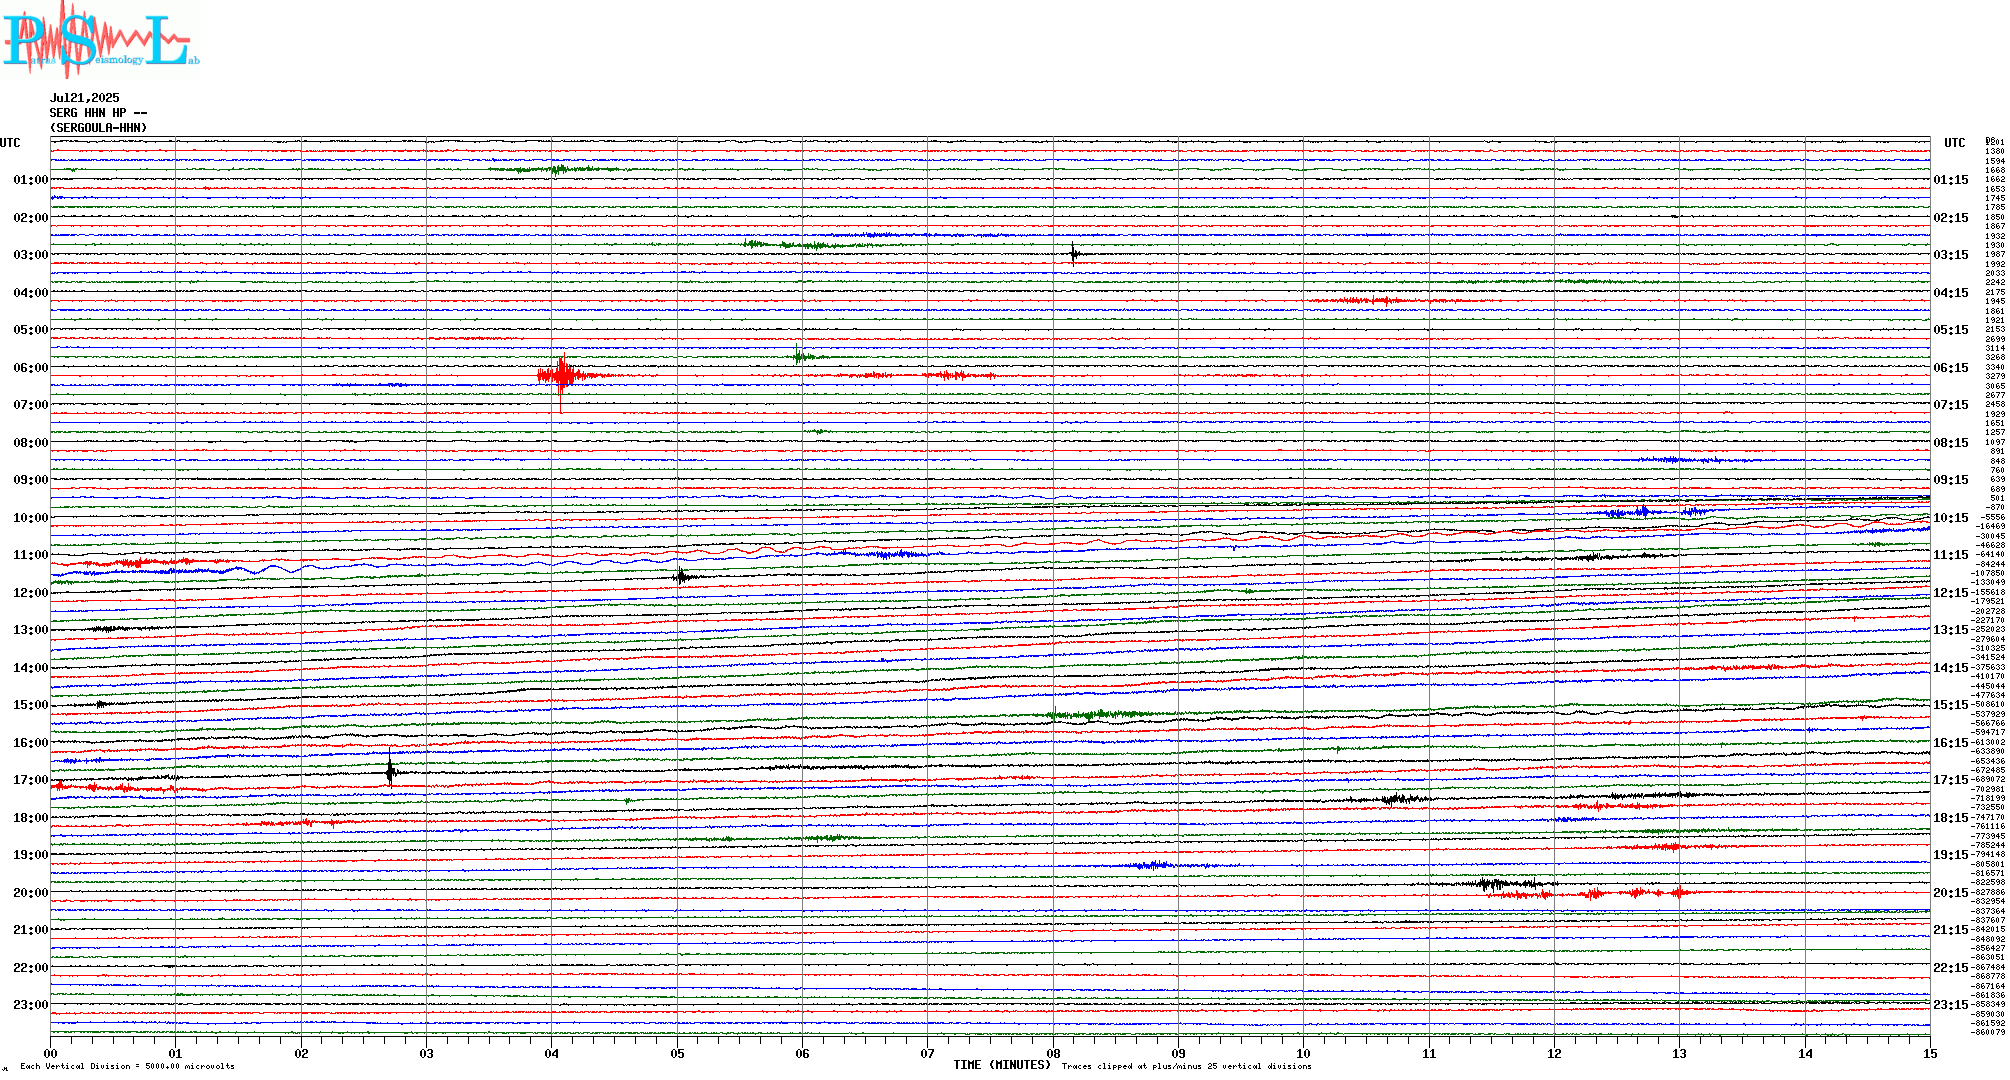Viewport: 2010px width, 1080px height.
Task: Click the Traces clipped at plus/minus note
Action: pos(1186,1066)
